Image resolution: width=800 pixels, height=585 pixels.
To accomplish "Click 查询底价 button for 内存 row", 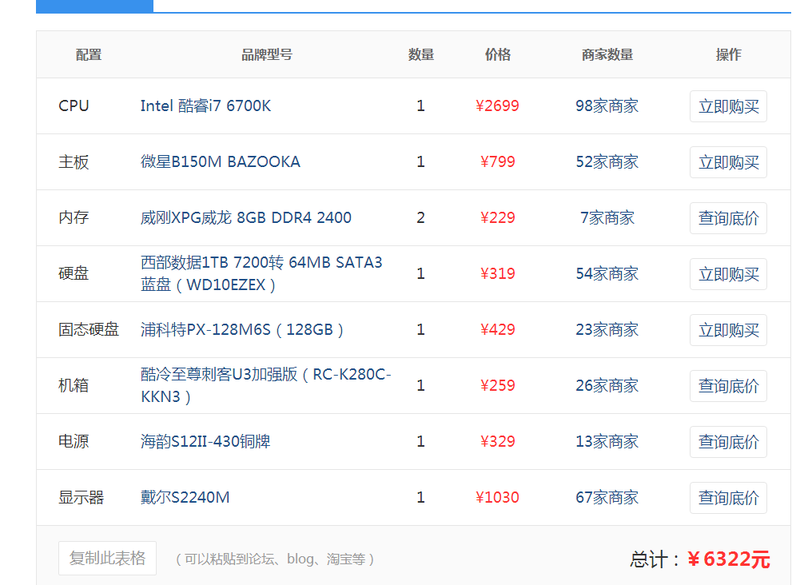I will [x=728, y=218].
